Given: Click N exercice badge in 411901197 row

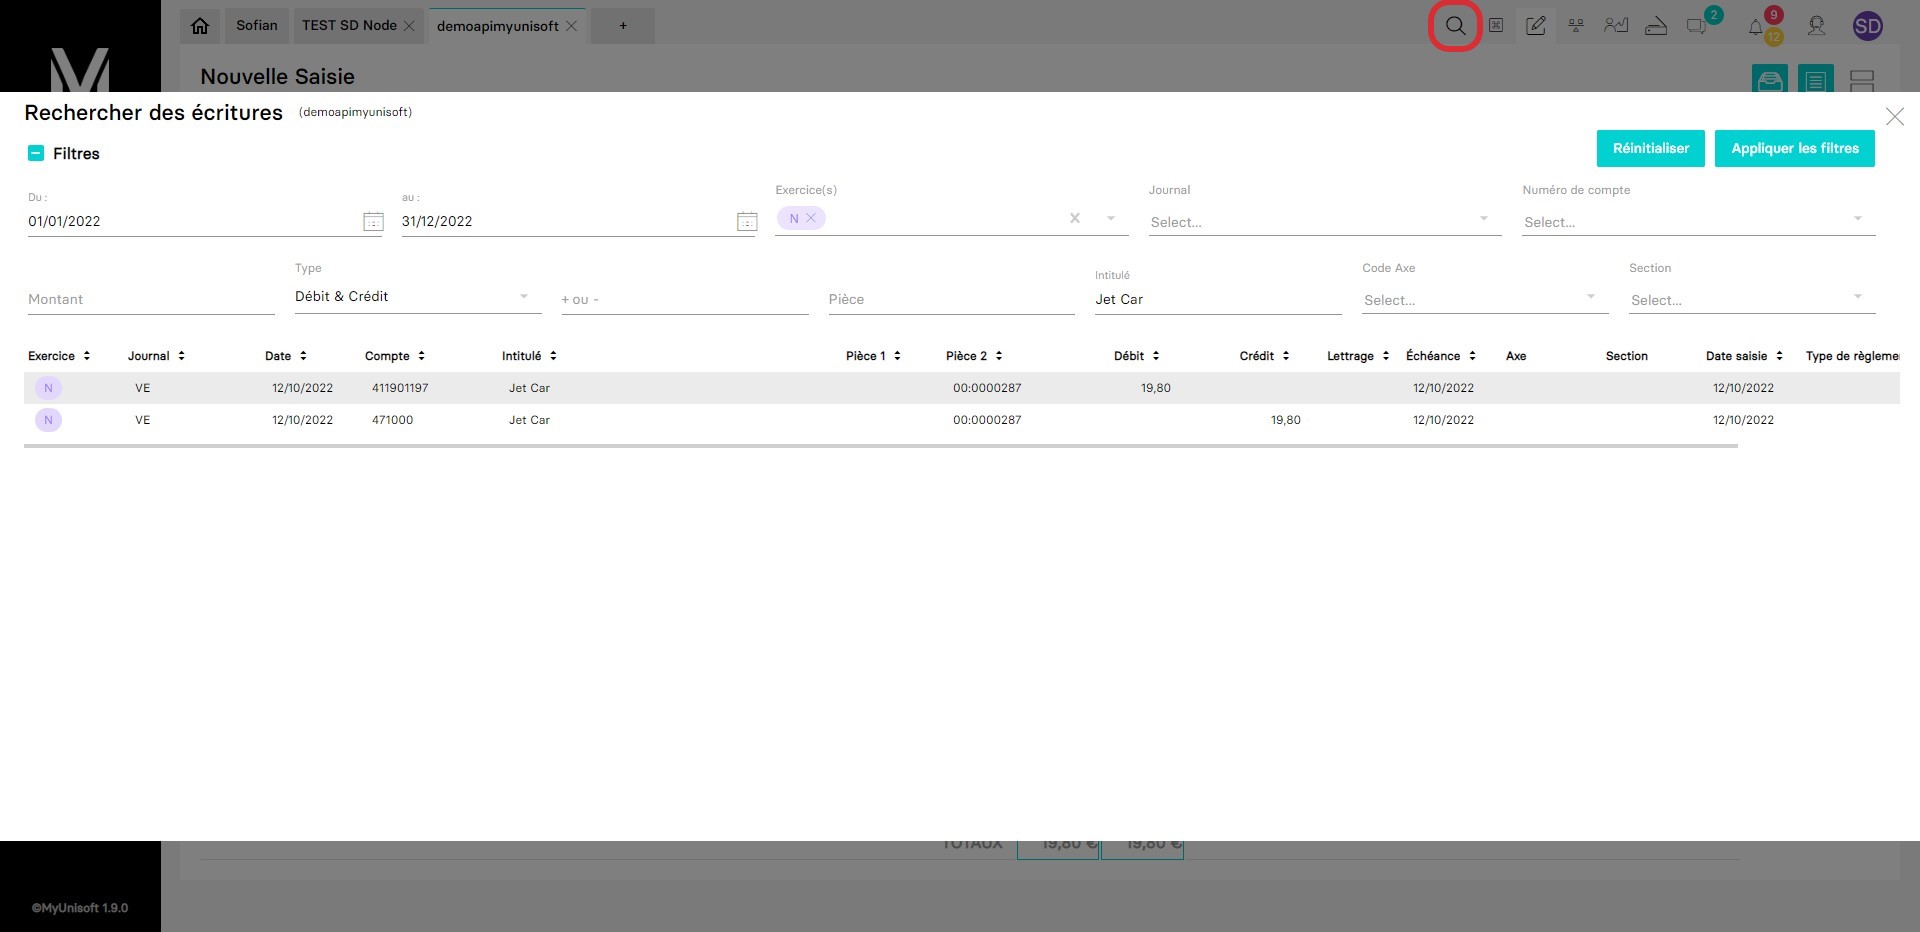Looking at the screenshot, I should [48, 388].
